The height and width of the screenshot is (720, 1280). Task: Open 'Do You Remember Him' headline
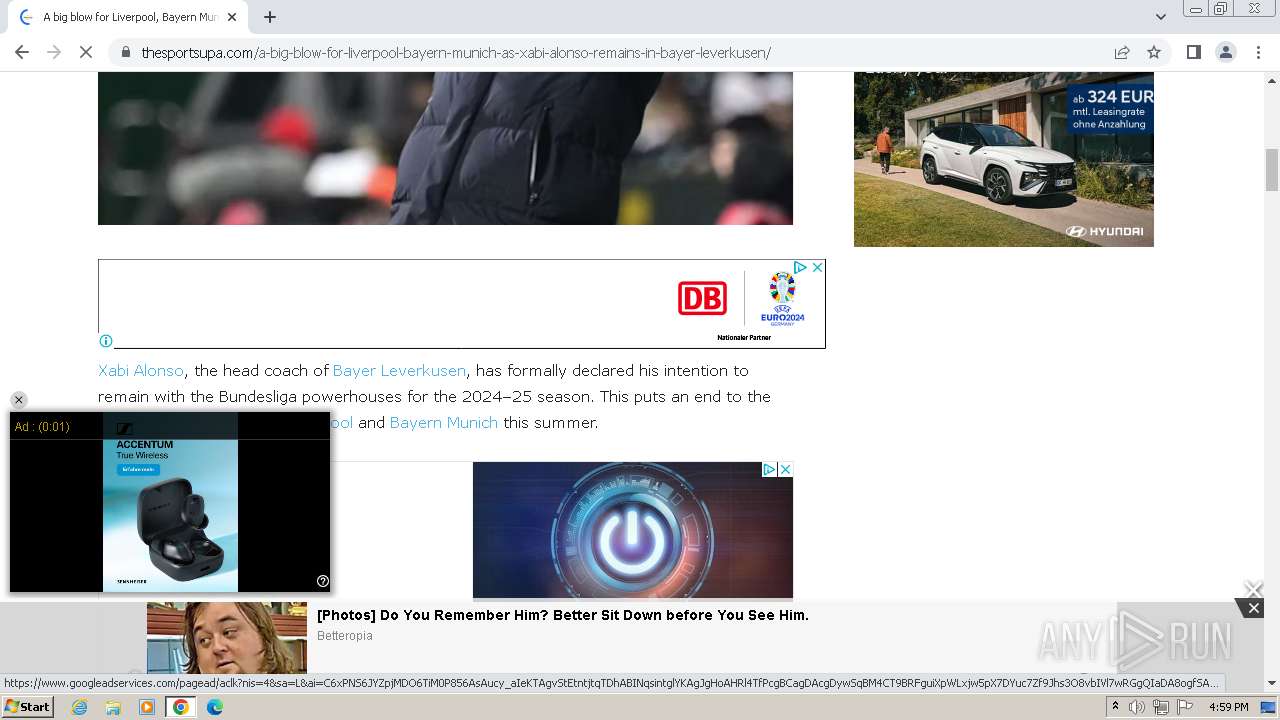(563, 615)
